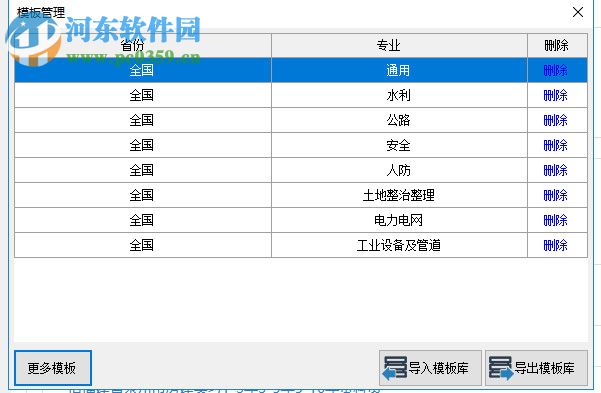Delete the 人防 template row

[555, 170]
